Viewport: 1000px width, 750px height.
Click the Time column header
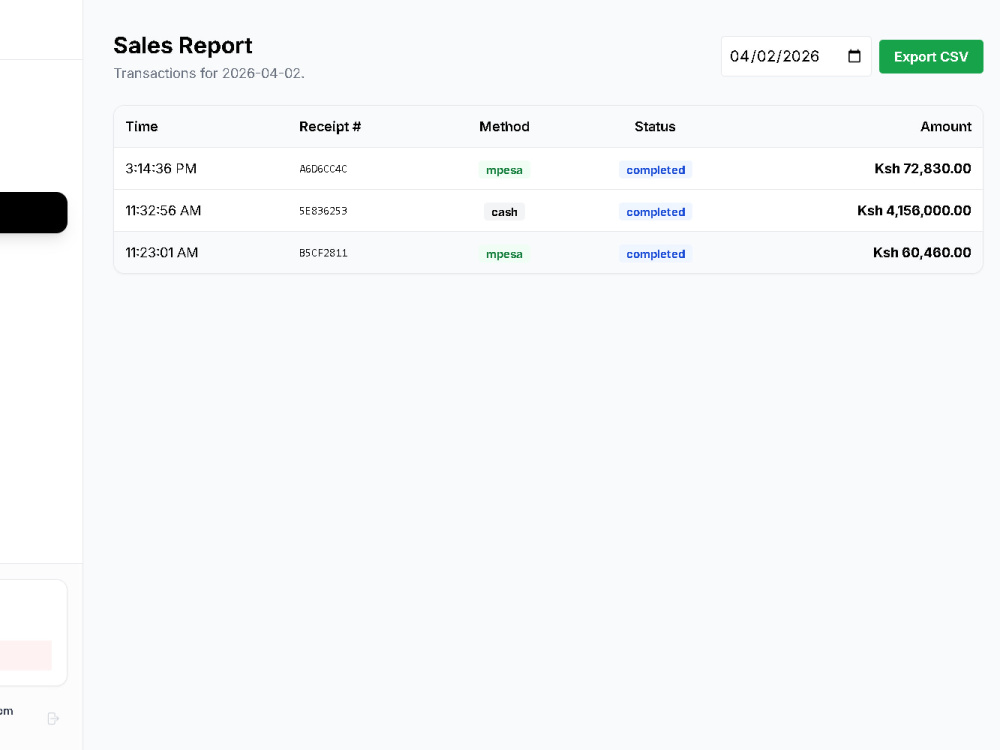point(142,126)
